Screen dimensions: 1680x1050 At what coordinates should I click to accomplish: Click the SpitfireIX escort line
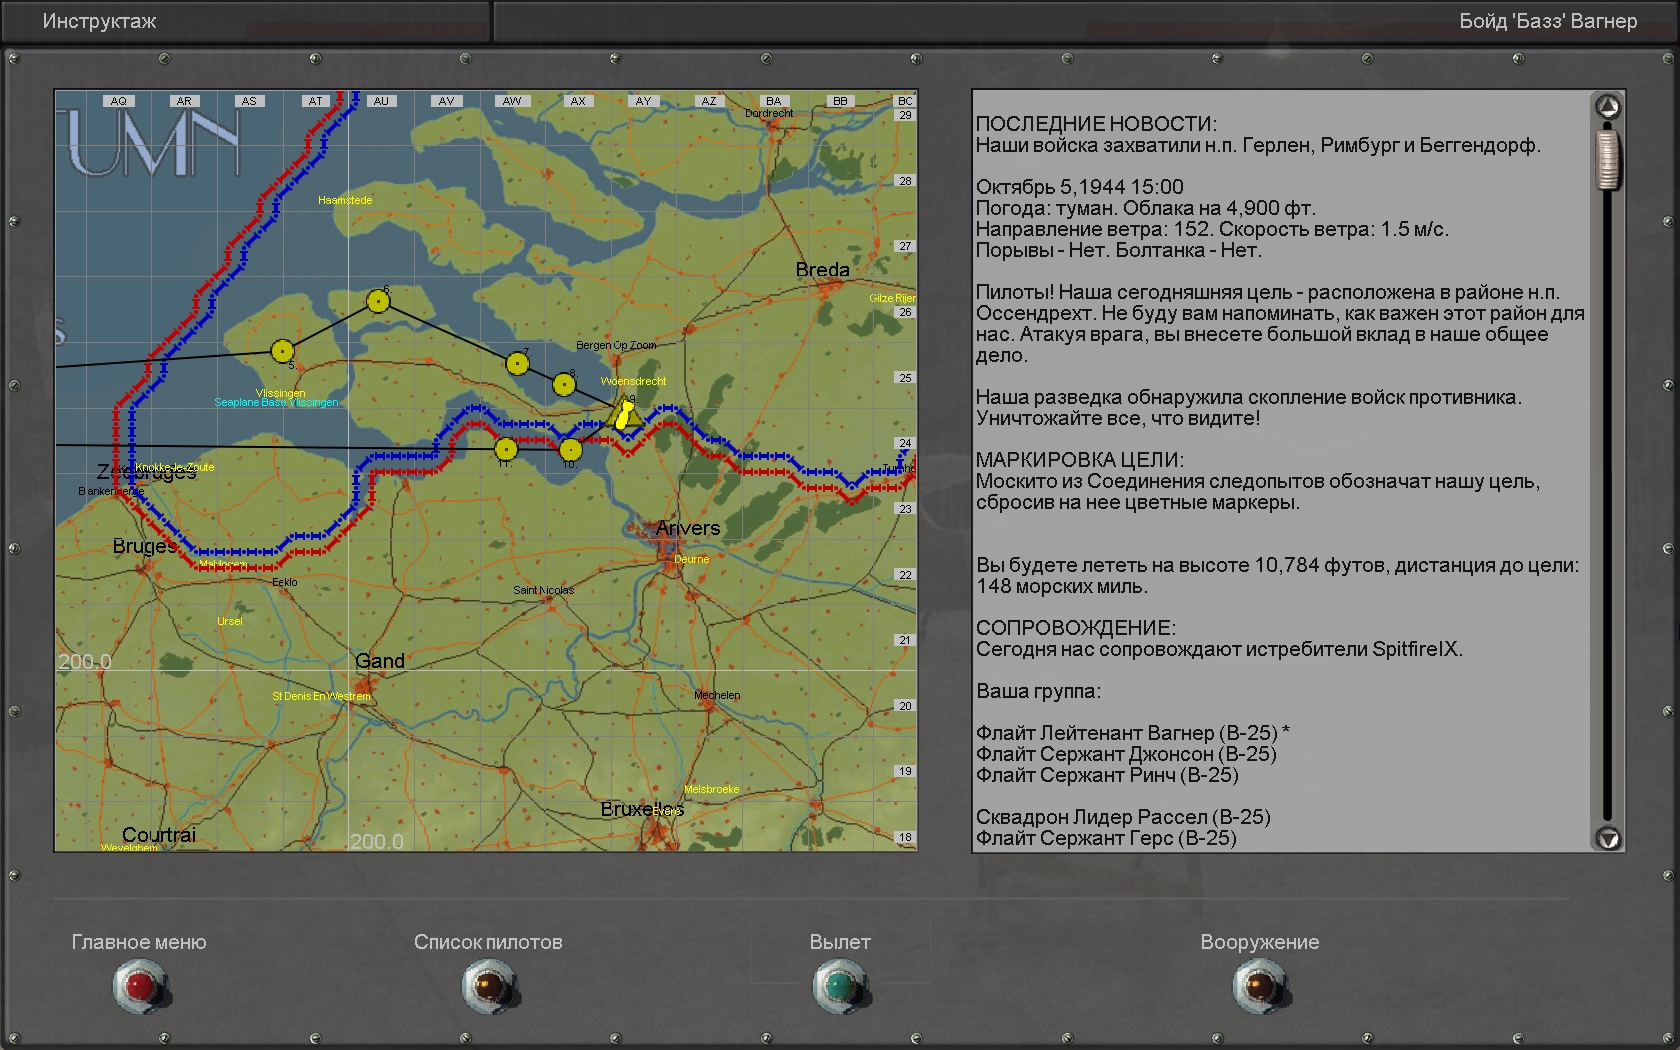pos(1220,649)
